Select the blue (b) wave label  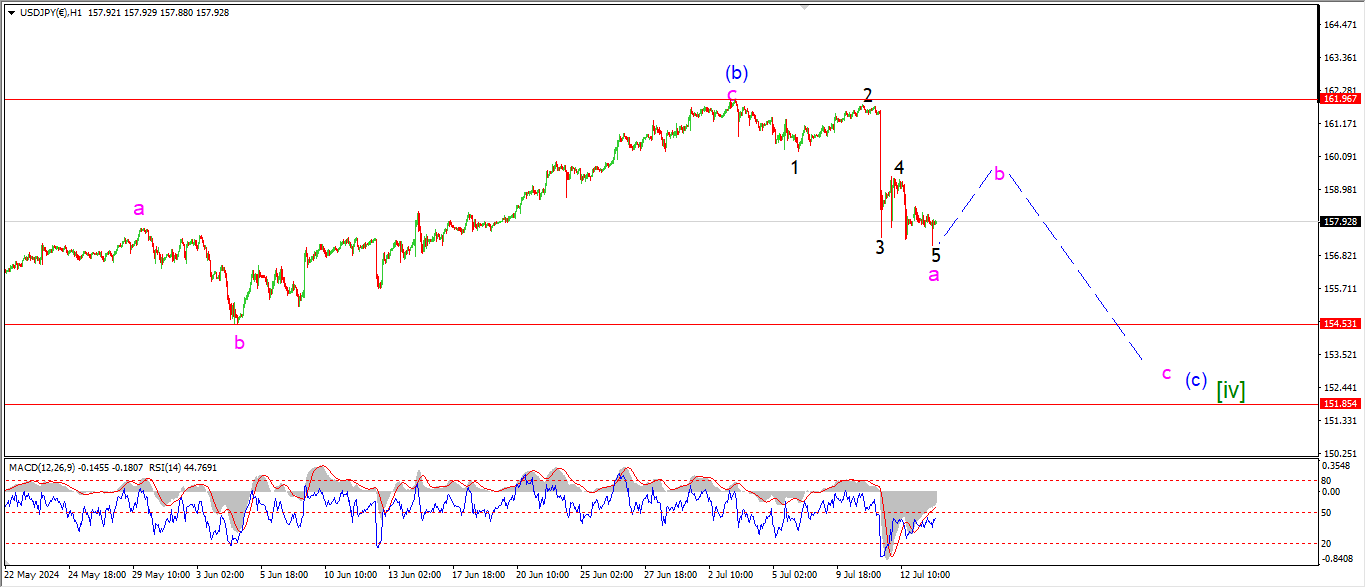(x=737, y=72)
